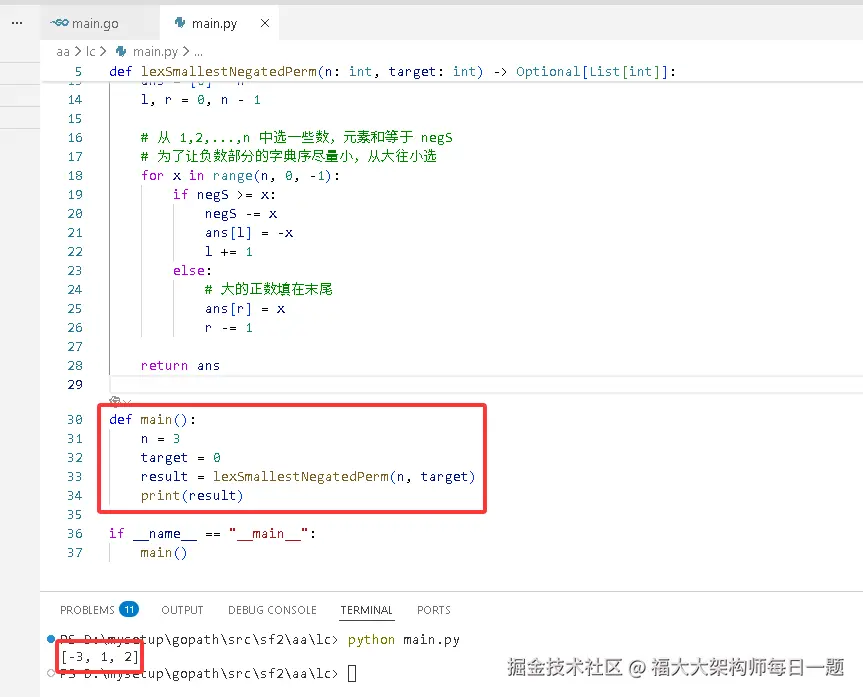Close the main.py tab
863x697 pixels.
(265, 23)
